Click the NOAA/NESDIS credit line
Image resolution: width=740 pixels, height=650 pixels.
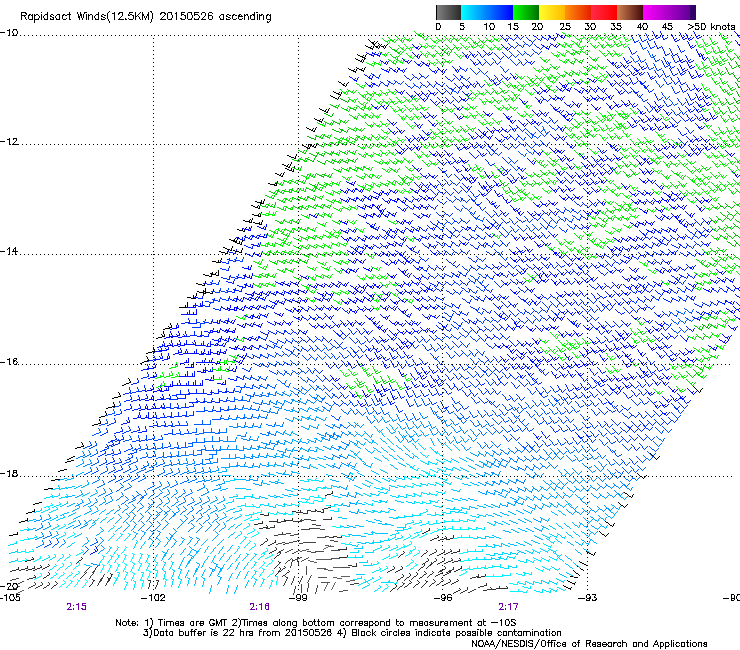coord(589,644)
